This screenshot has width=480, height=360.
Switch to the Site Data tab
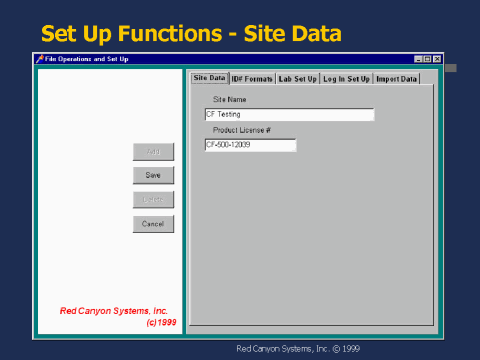coord(210,78)
